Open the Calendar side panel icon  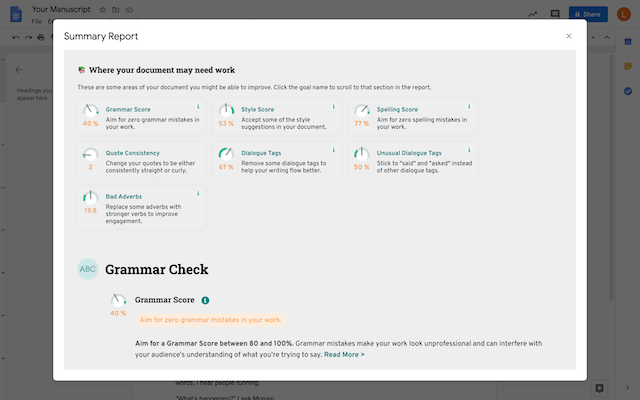(x=628, y=42)
